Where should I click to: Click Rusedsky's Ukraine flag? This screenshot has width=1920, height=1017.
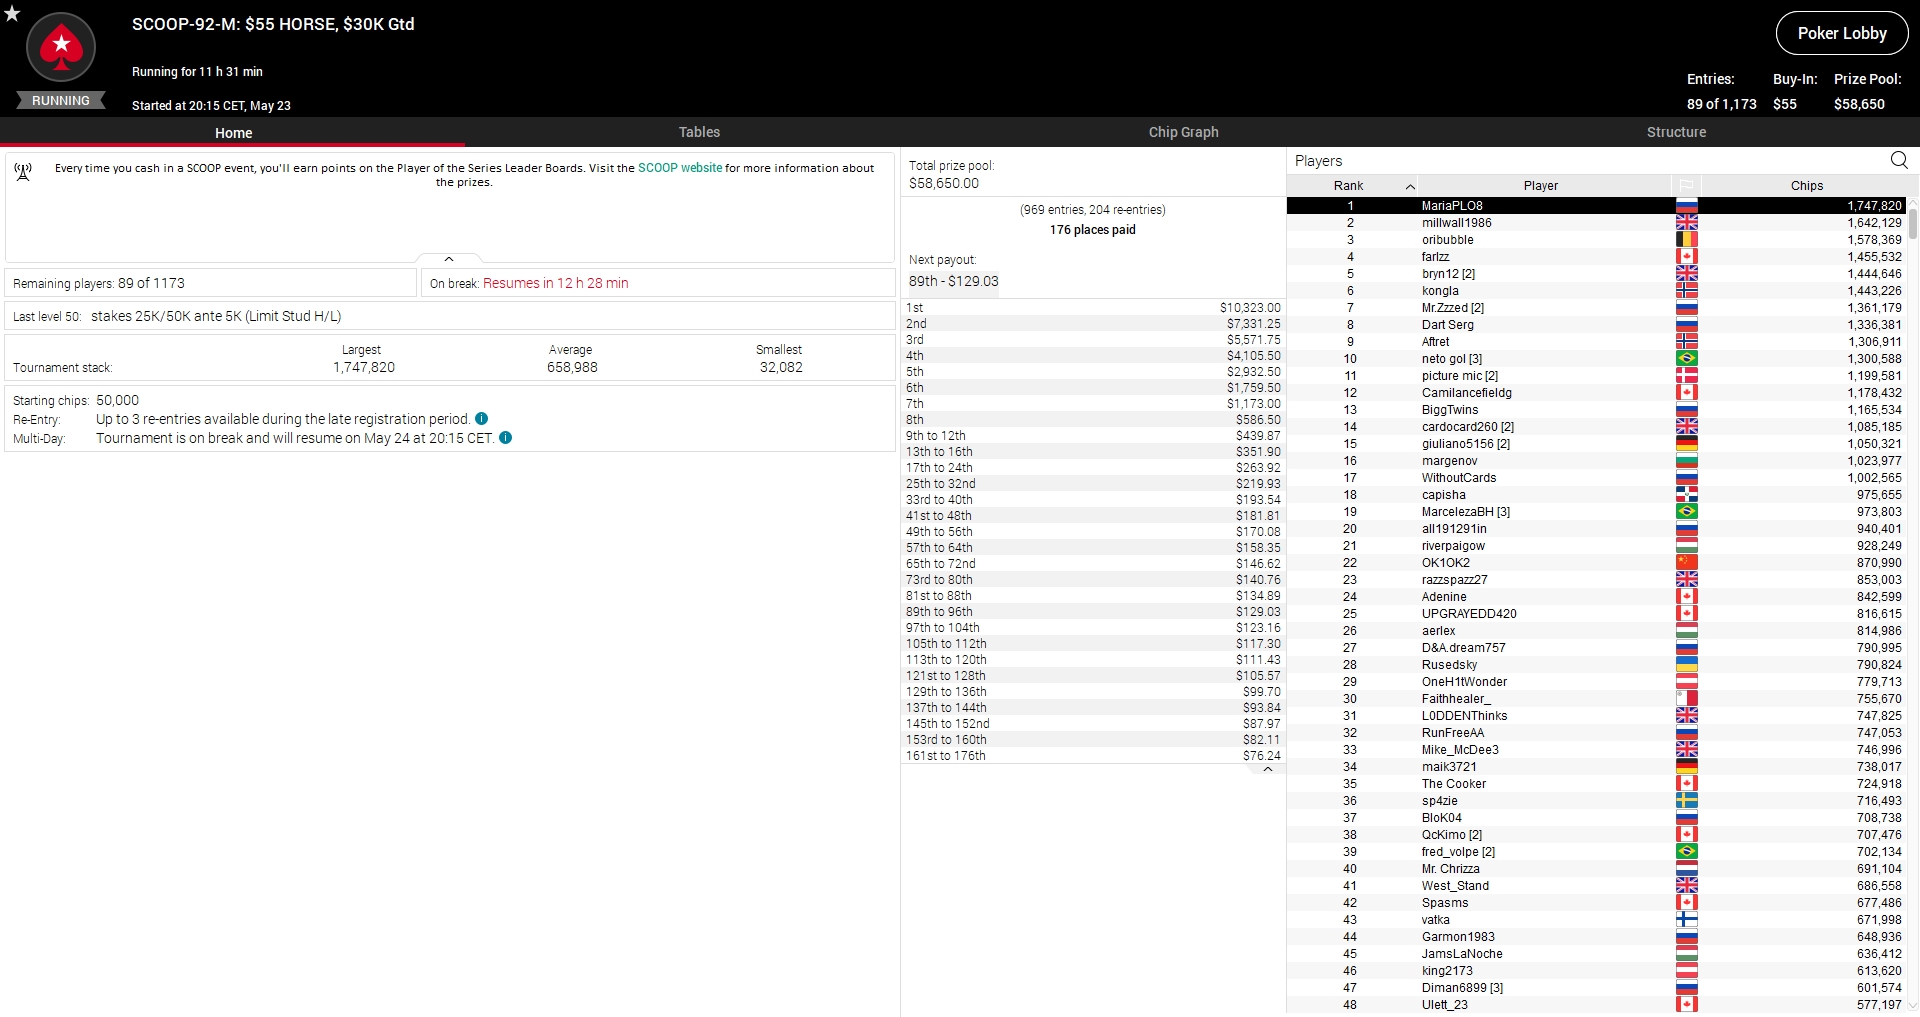(1686, 665)
